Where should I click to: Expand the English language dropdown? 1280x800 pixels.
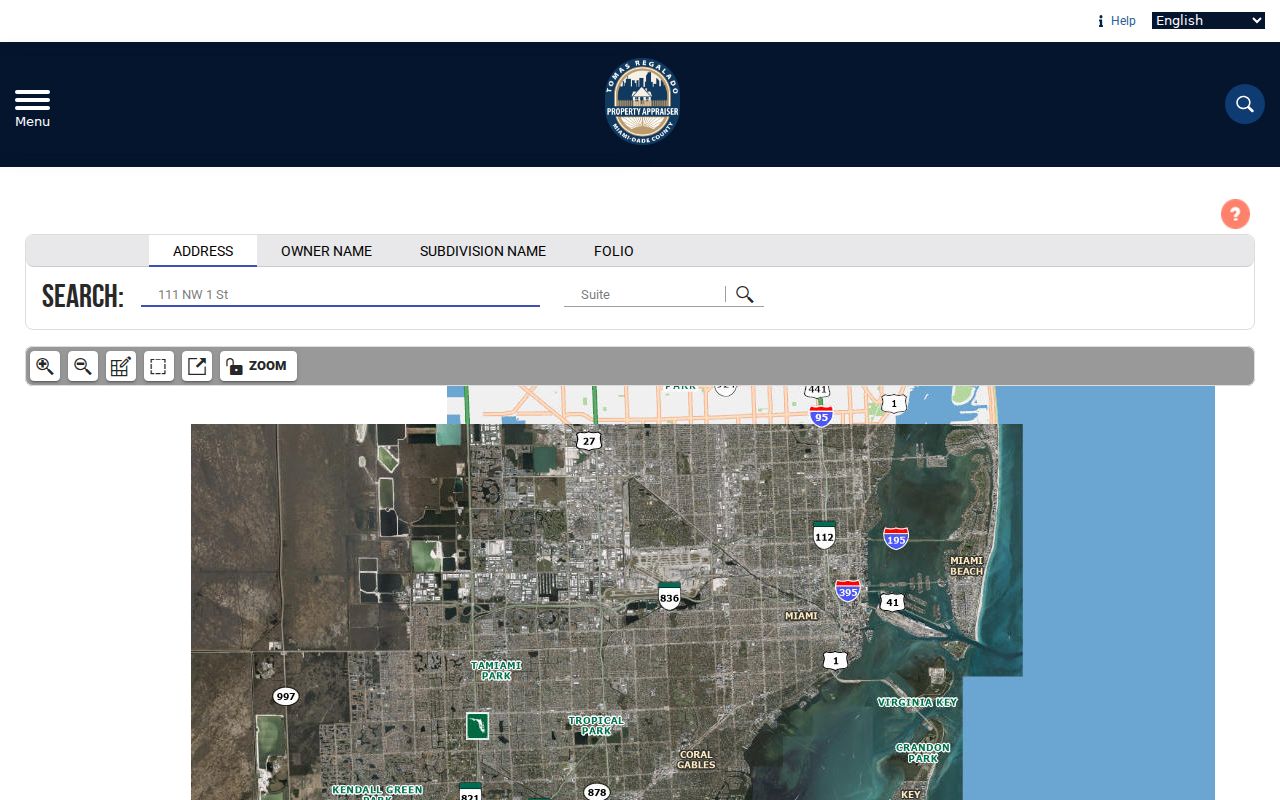point(1208,21)
